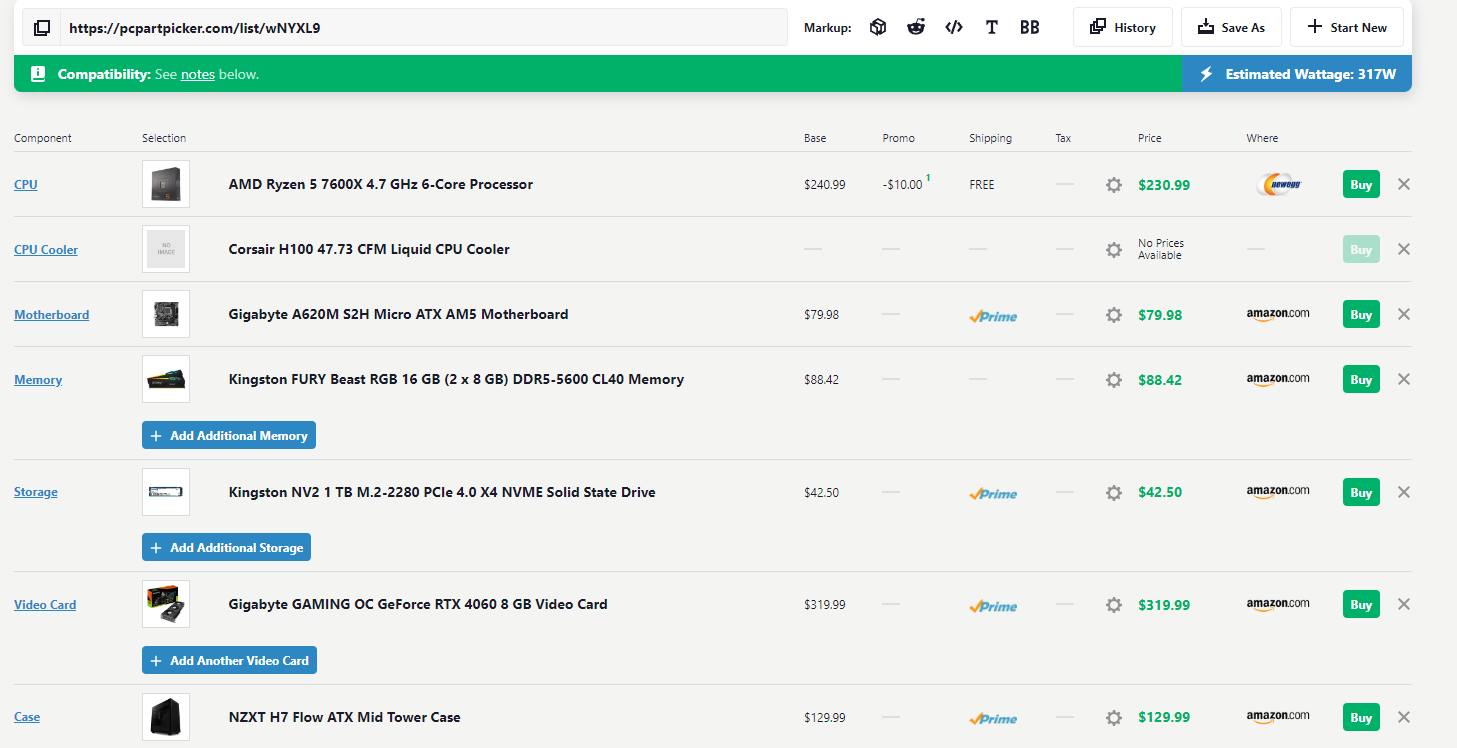Open the gear settings for the Case row
Viewport: 1457px width, 748px height.
tap(1114, 718)
